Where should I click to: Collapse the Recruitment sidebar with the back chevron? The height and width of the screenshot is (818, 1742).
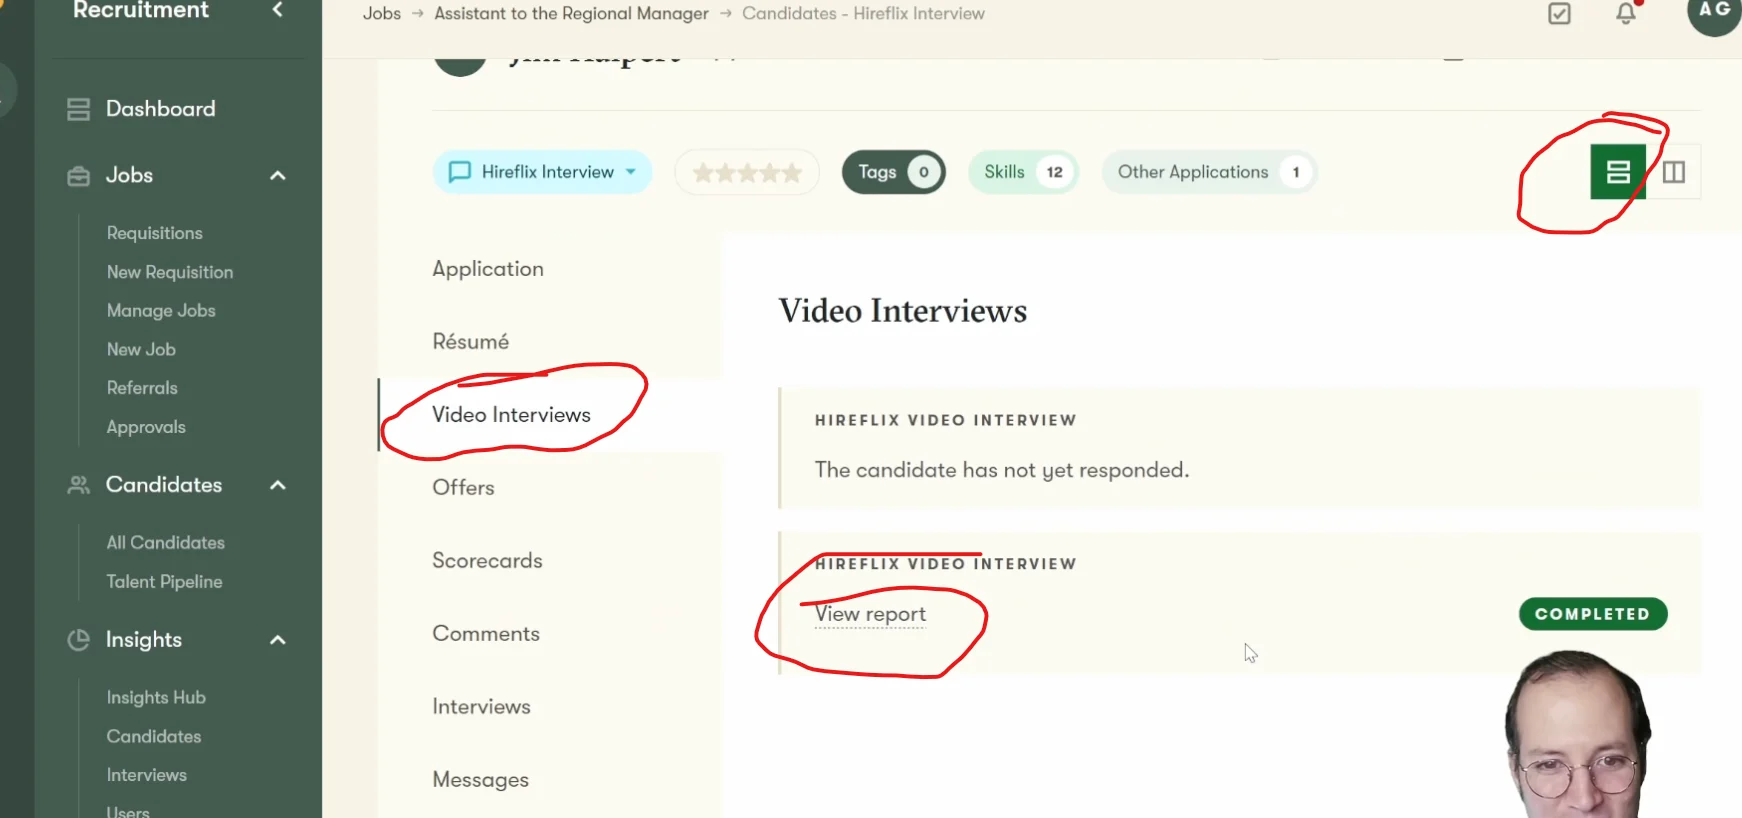coord(278,10)
